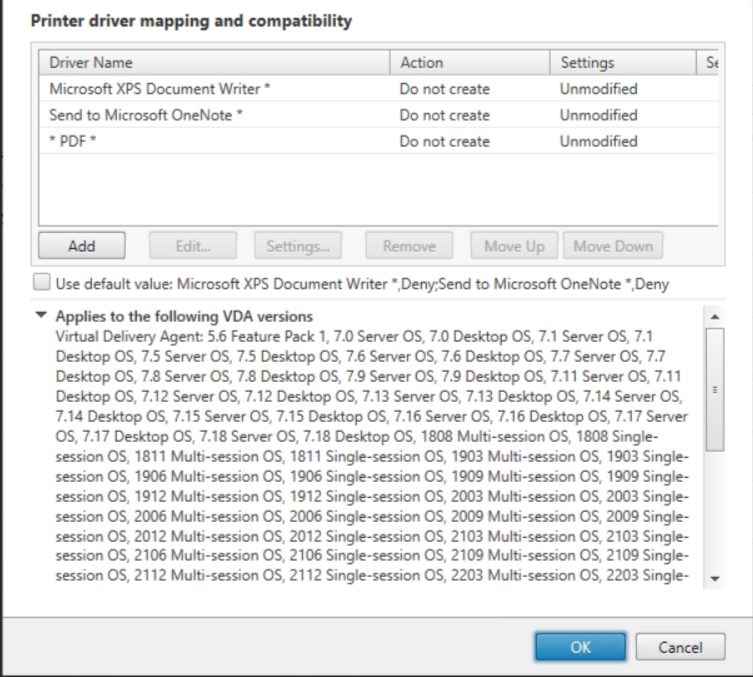753x677 pixels.
Task: Open the Settings... button
Action: click(298, 246)
